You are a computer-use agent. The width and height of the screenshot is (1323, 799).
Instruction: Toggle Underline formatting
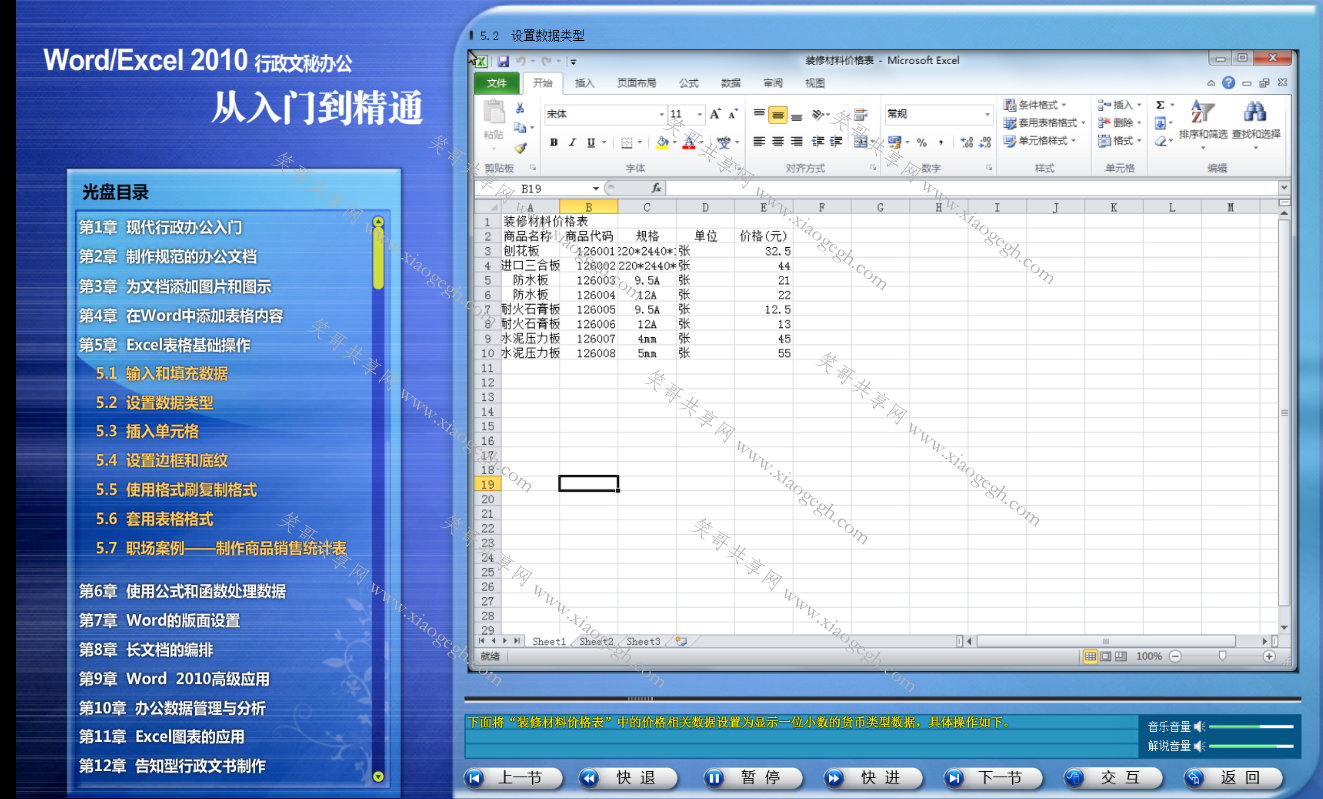tap(591, 143)
